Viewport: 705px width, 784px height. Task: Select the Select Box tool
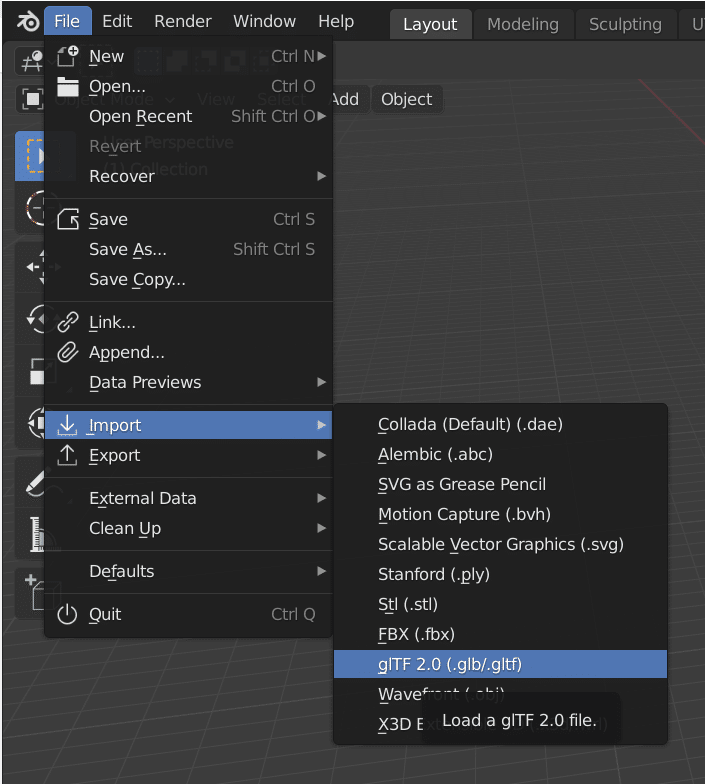pyautogui.click(x=30, y=156)
